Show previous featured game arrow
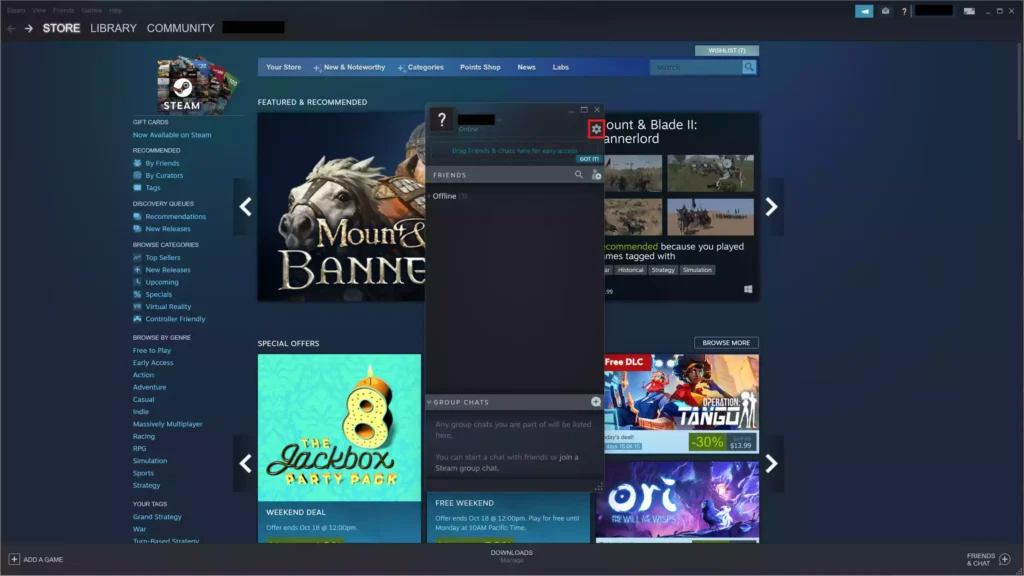The image size is (1024, 576). pos(246,207)
